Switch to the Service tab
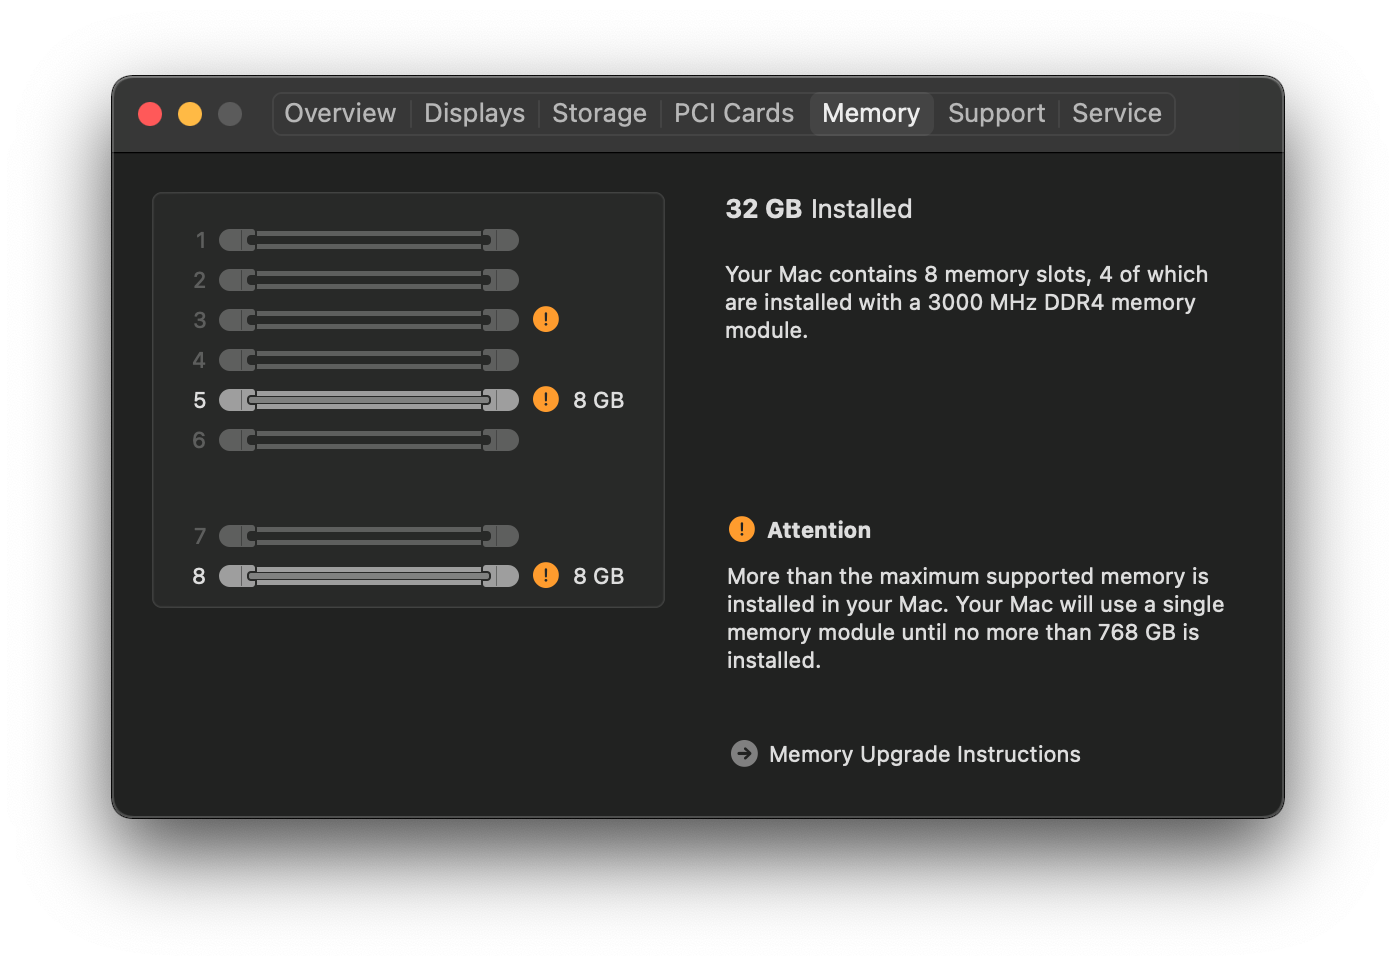The width and height of the screenshot is (1396, 966). tap(1116, 113)
